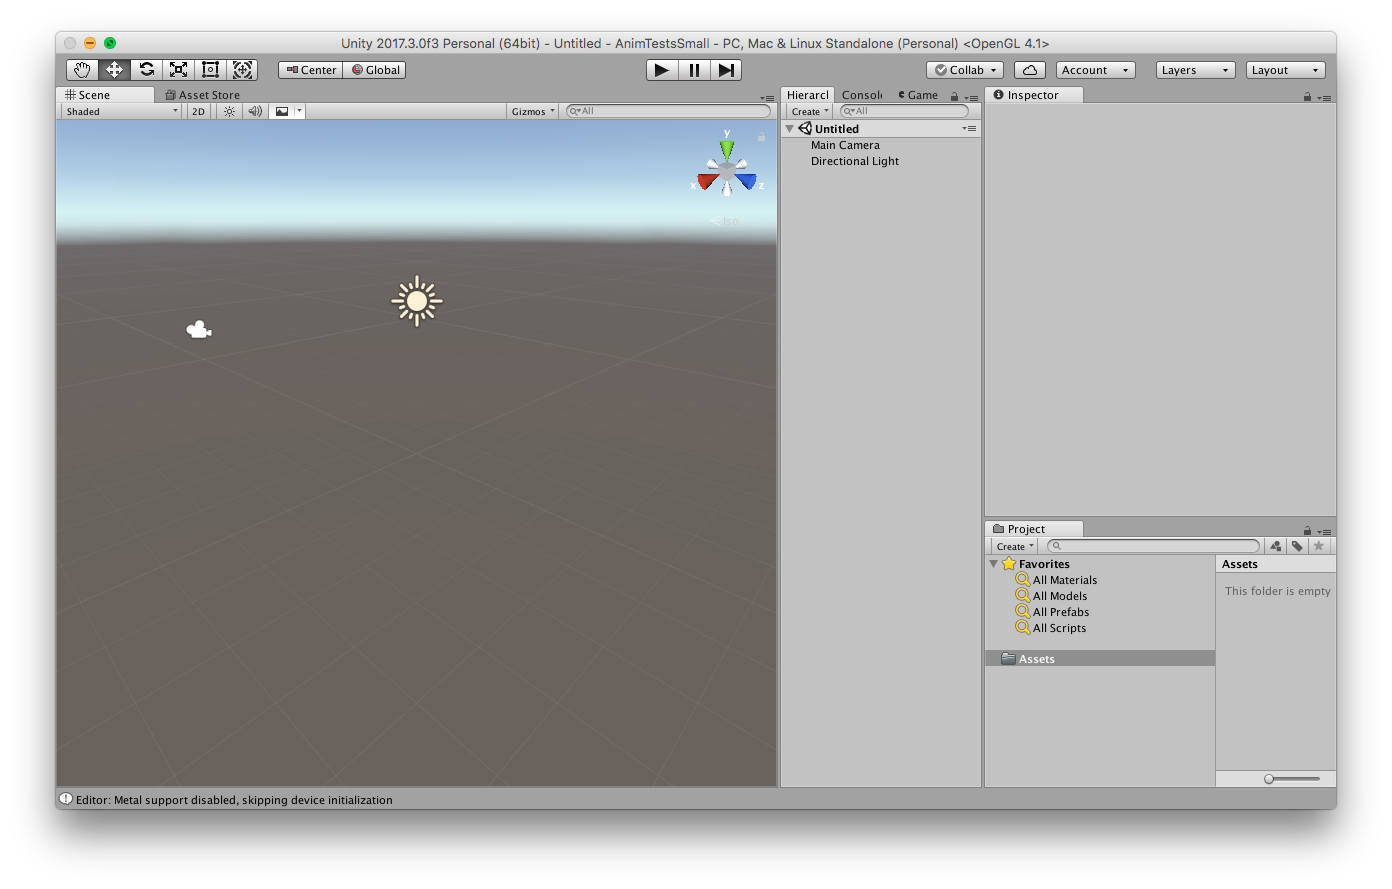Screen dimensions: 1392x889
Task: Open the Gizmos dropdown
Action: (532, 111)
